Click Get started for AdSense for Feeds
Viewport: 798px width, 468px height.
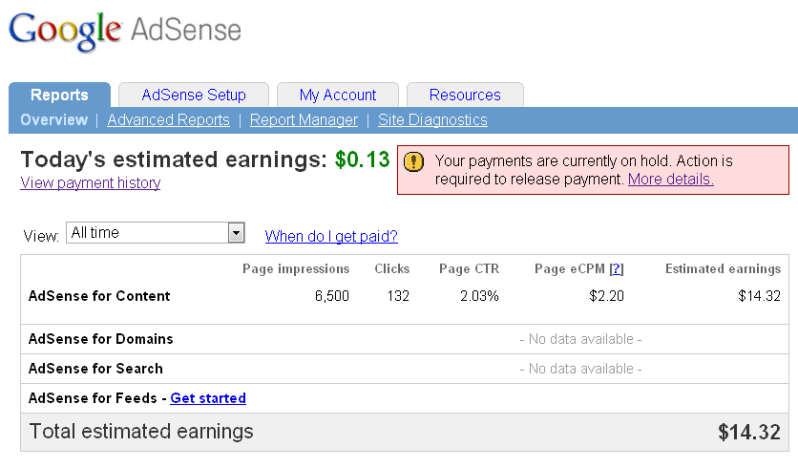208,398
